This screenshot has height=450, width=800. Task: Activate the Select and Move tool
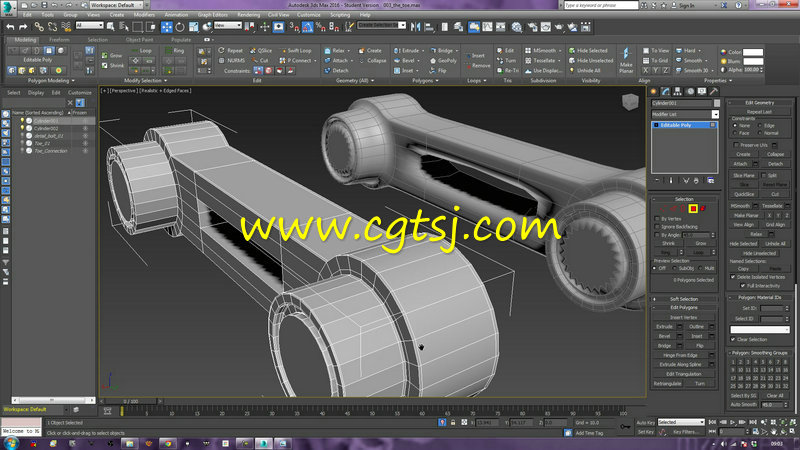coord(166,27)
